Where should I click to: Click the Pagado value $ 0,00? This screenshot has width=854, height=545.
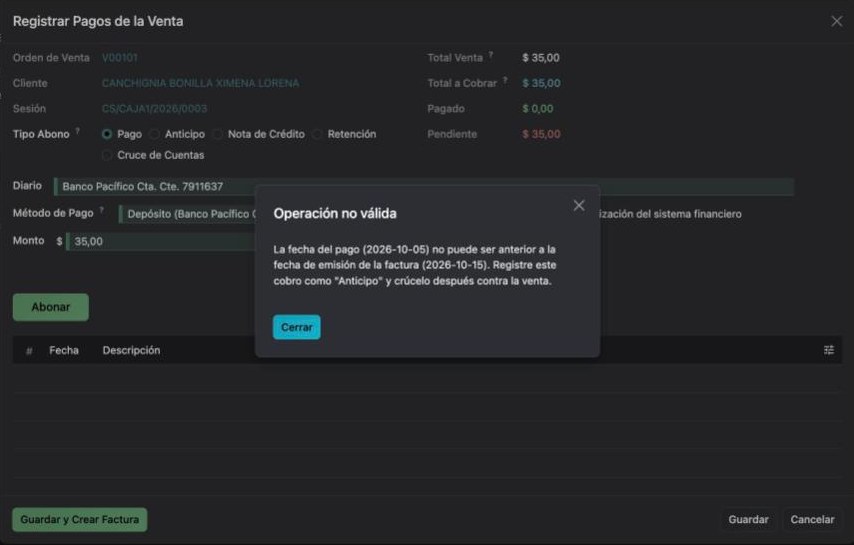(538, 109)
